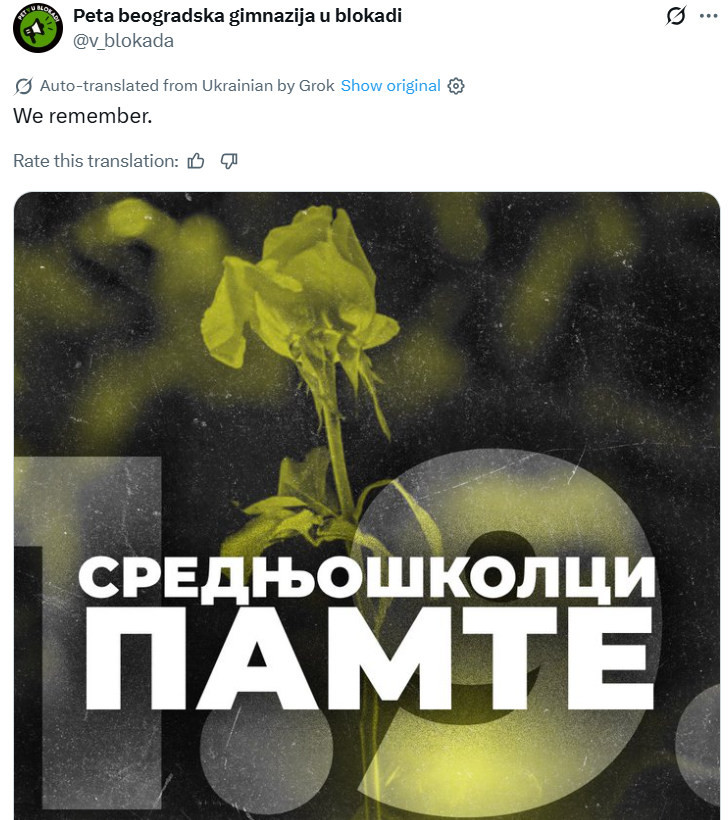Screen dimensions: 728x820
Task: Click the yellow rose flower in image
Action: point(300,290)
